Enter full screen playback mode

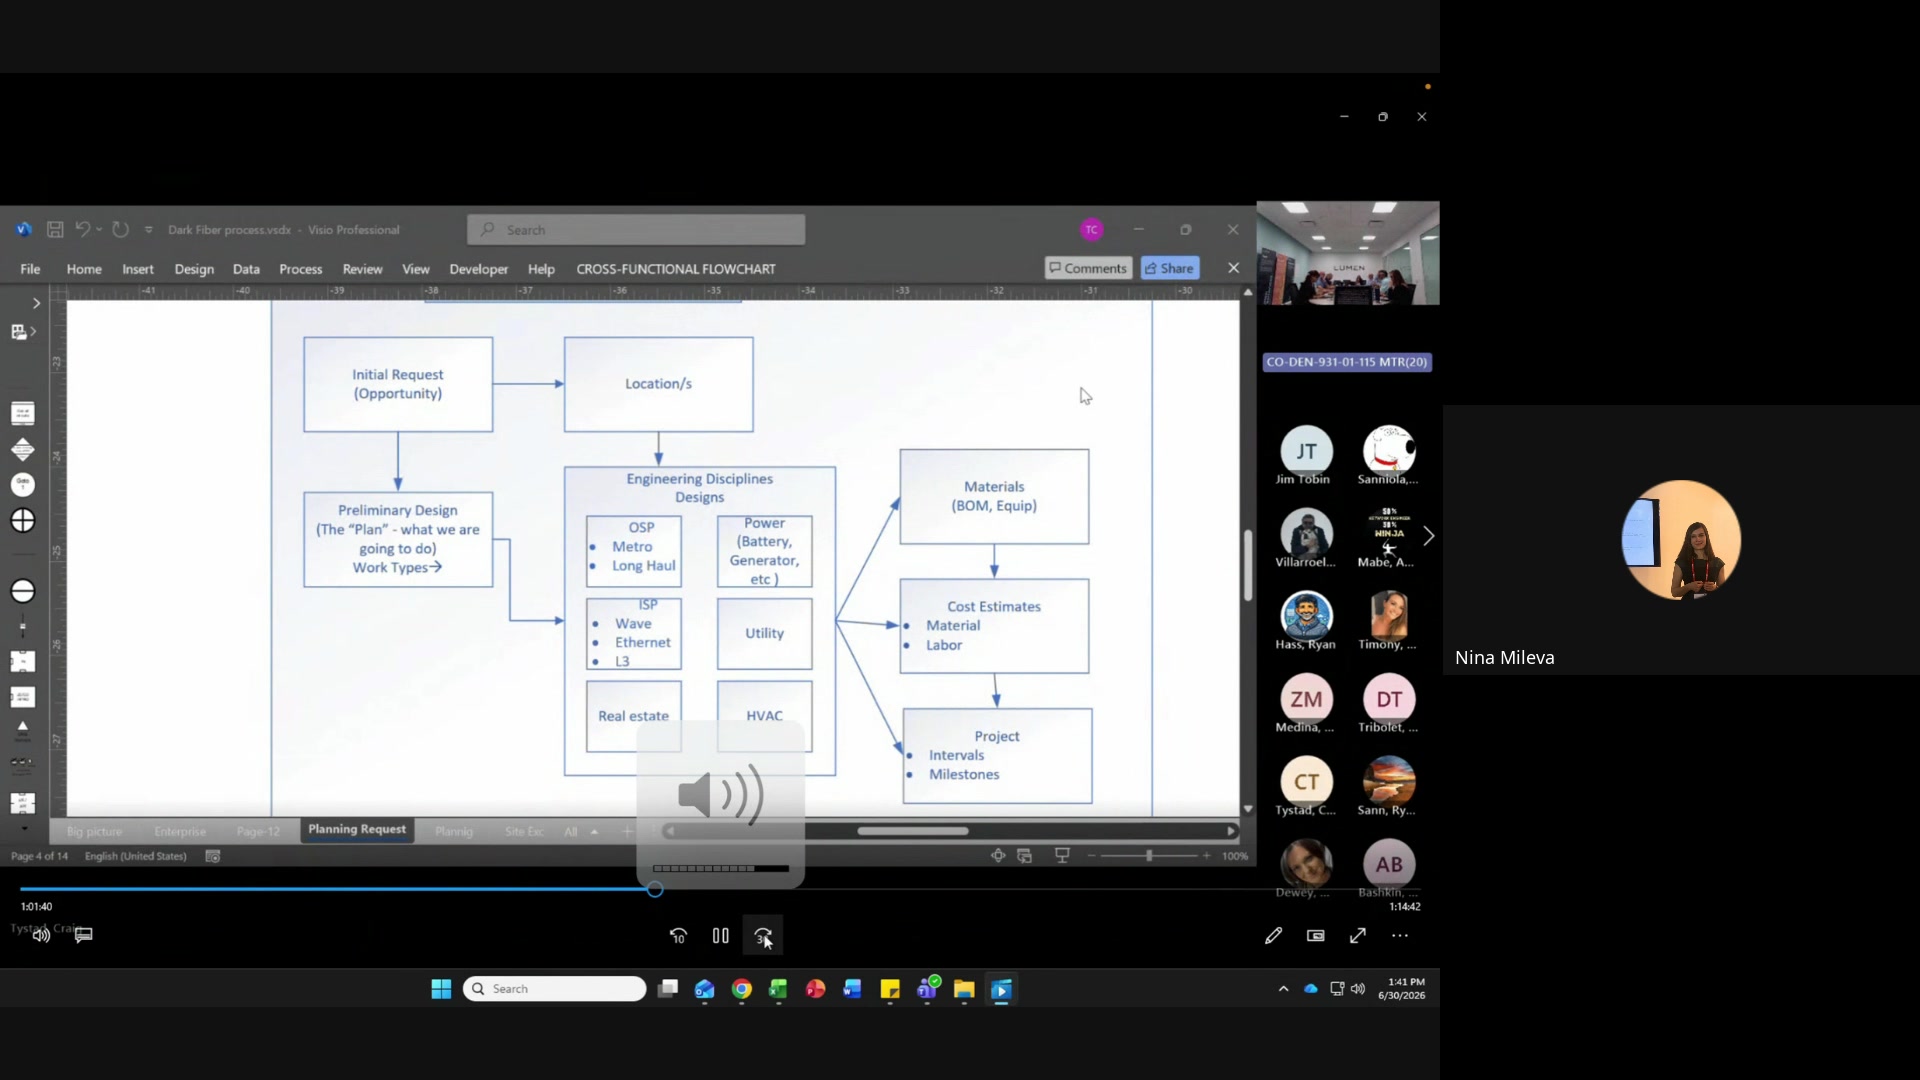1358,936
